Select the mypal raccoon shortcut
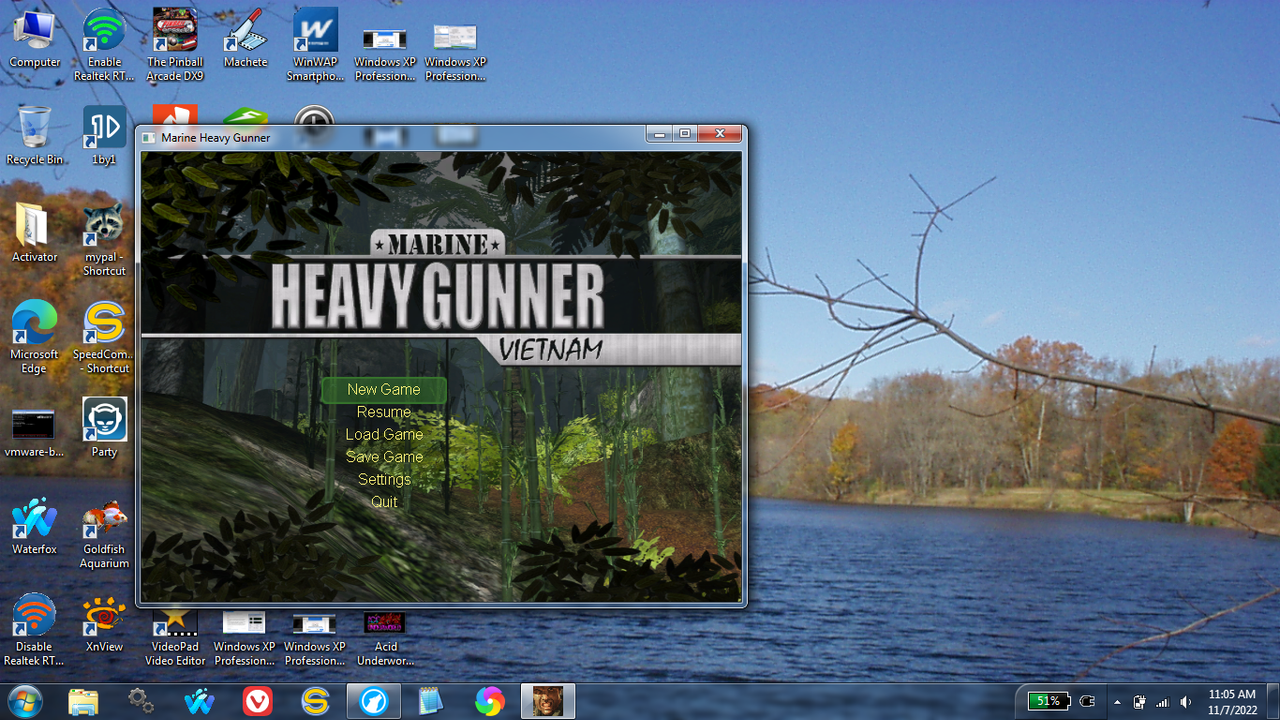This screenshot has width=1280, height=720. pyautogui.click(x=104, y=240)
